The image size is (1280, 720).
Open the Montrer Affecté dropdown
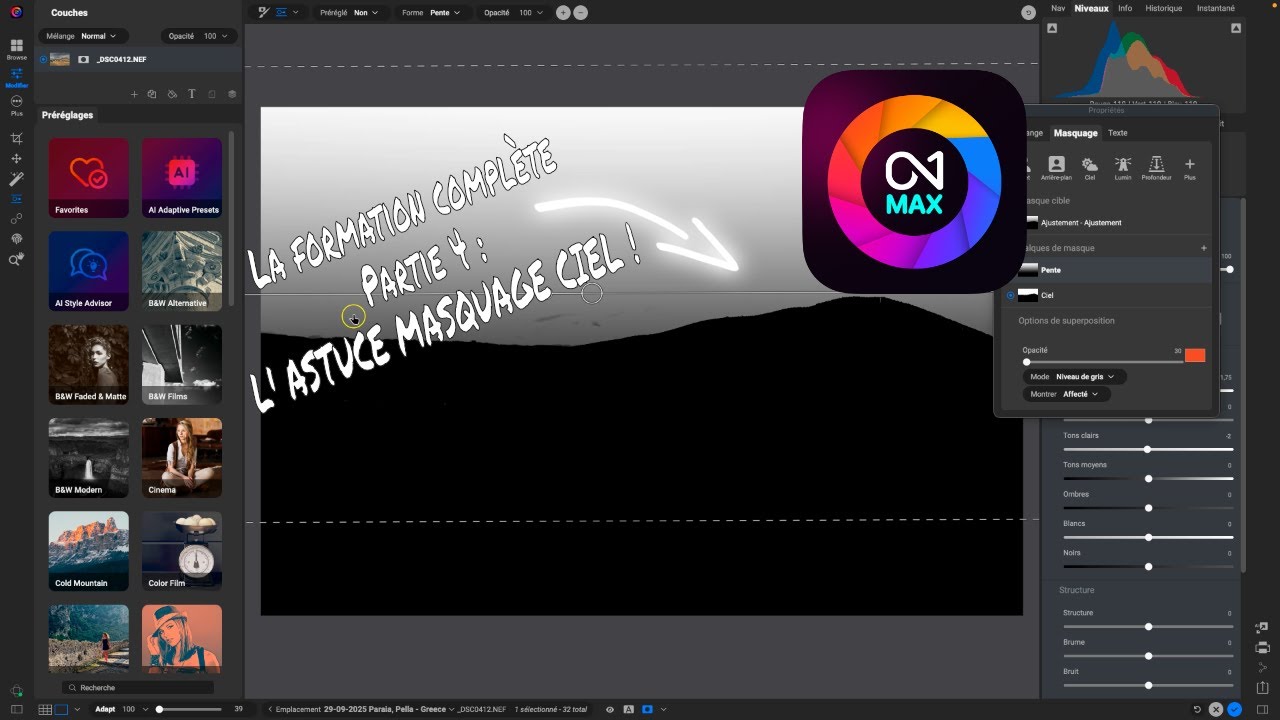tap(1066, 394)
